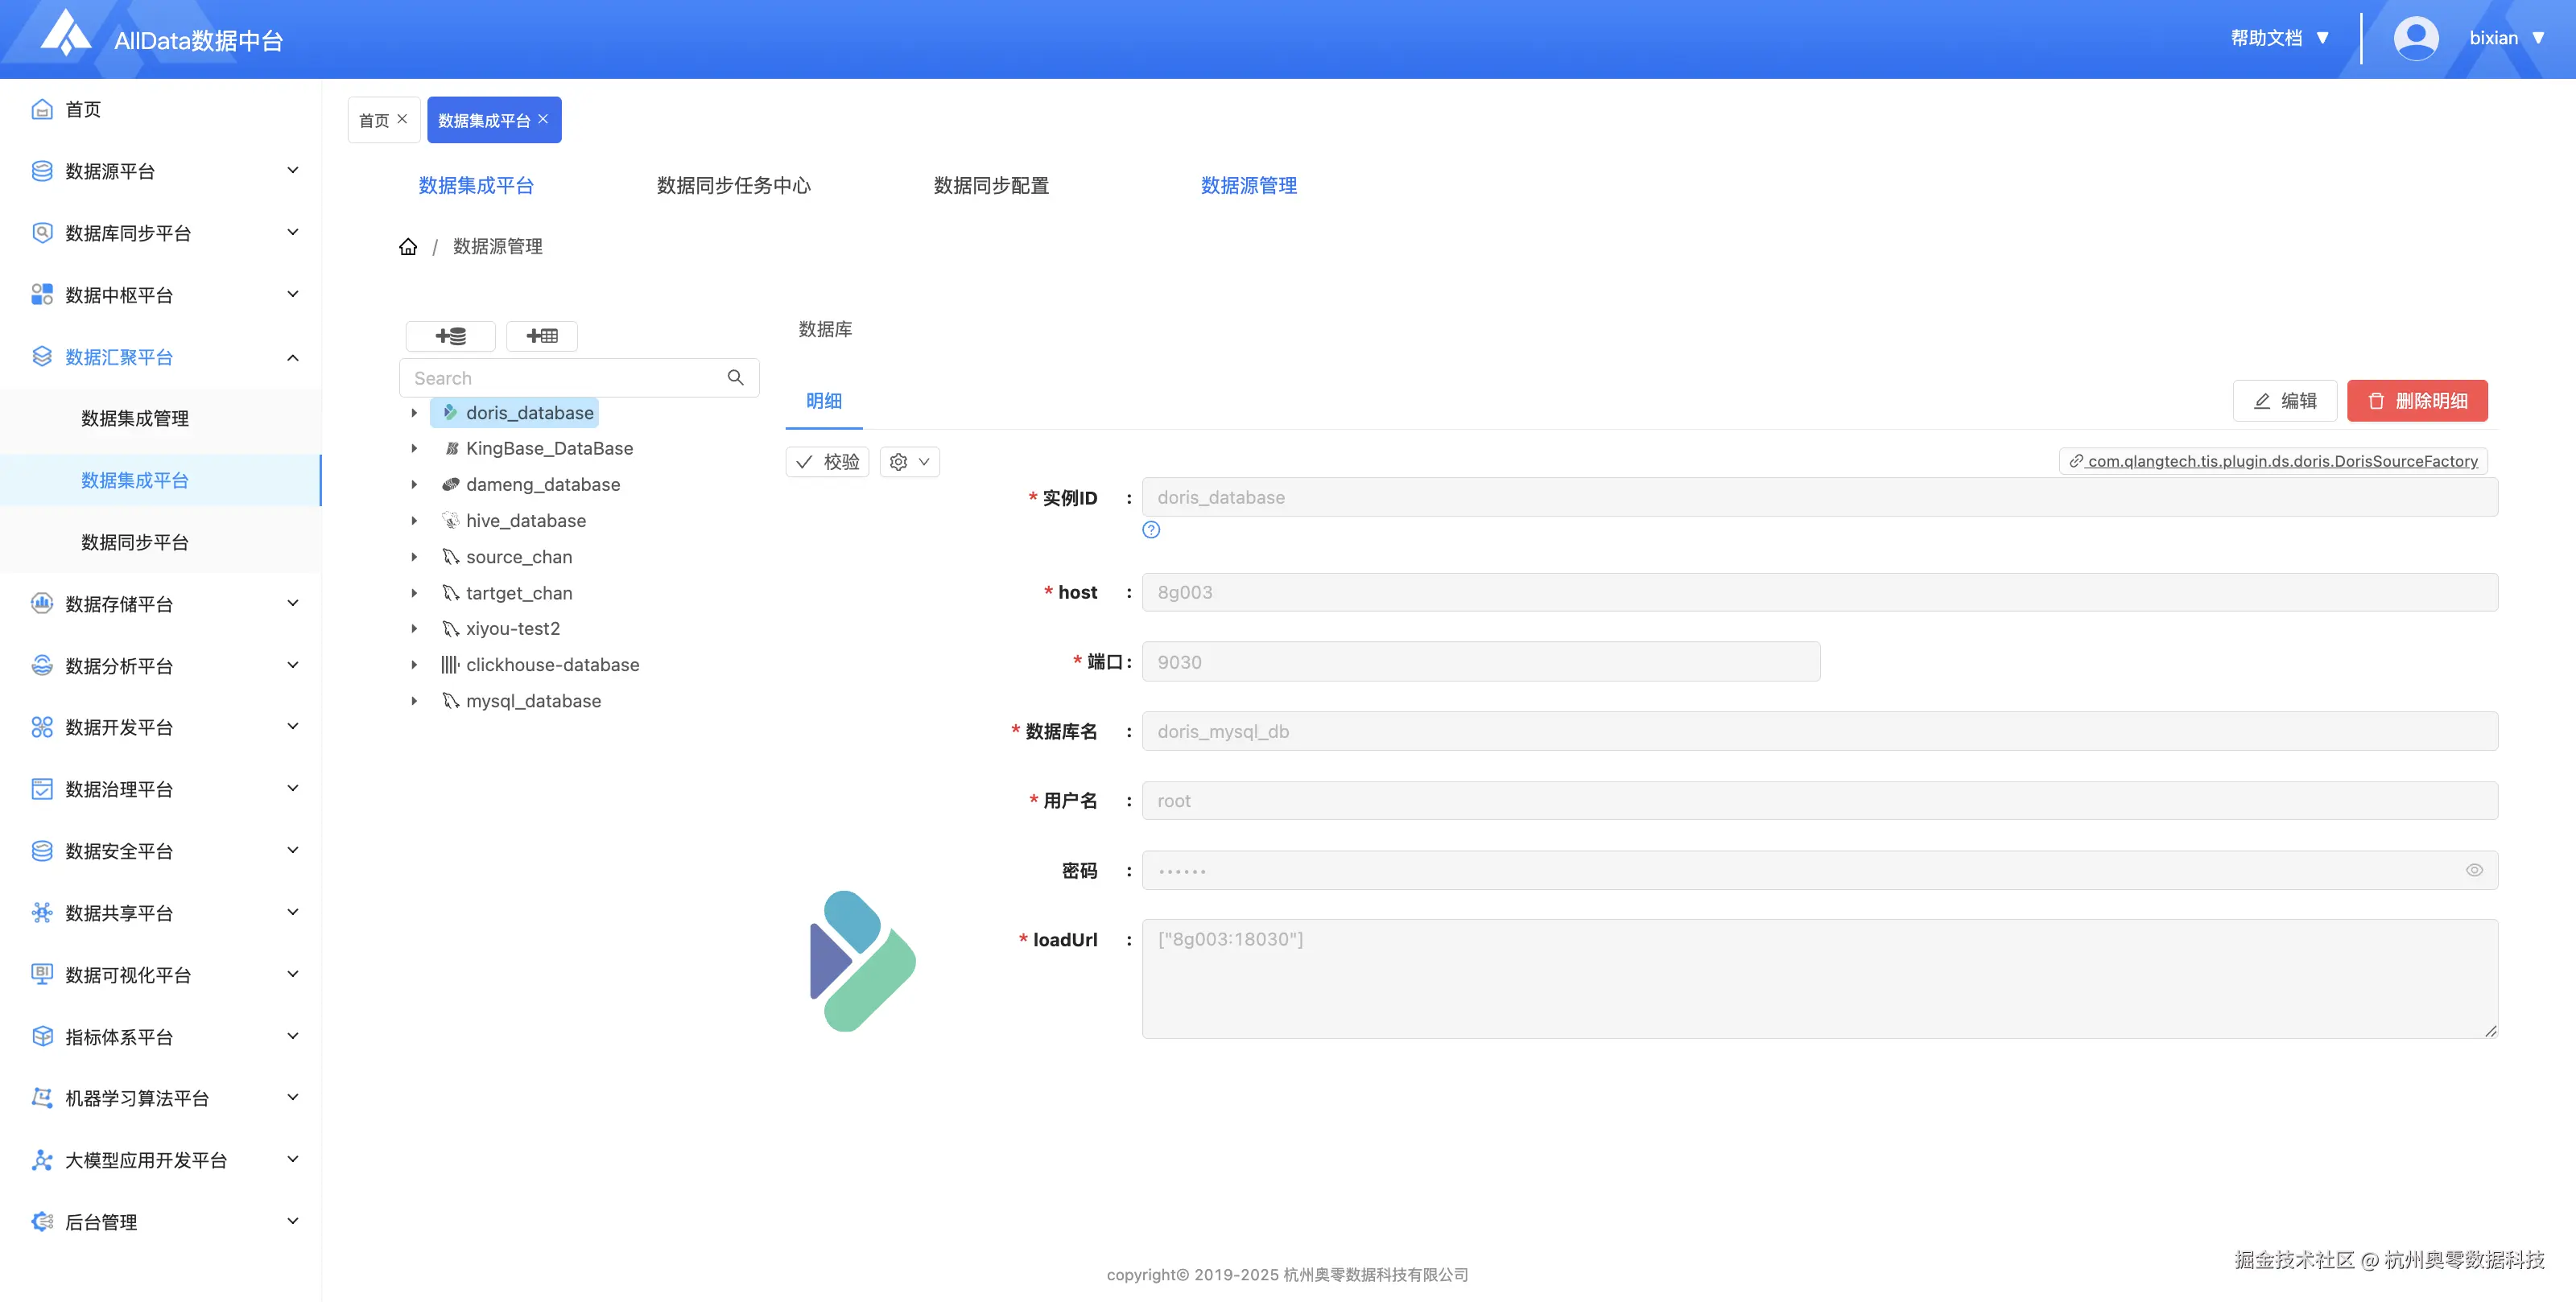This screenshot has height=1302, width=2576.
Task: Expand the KingBase_DataBase tree node
Action: [x=414, y=449]
